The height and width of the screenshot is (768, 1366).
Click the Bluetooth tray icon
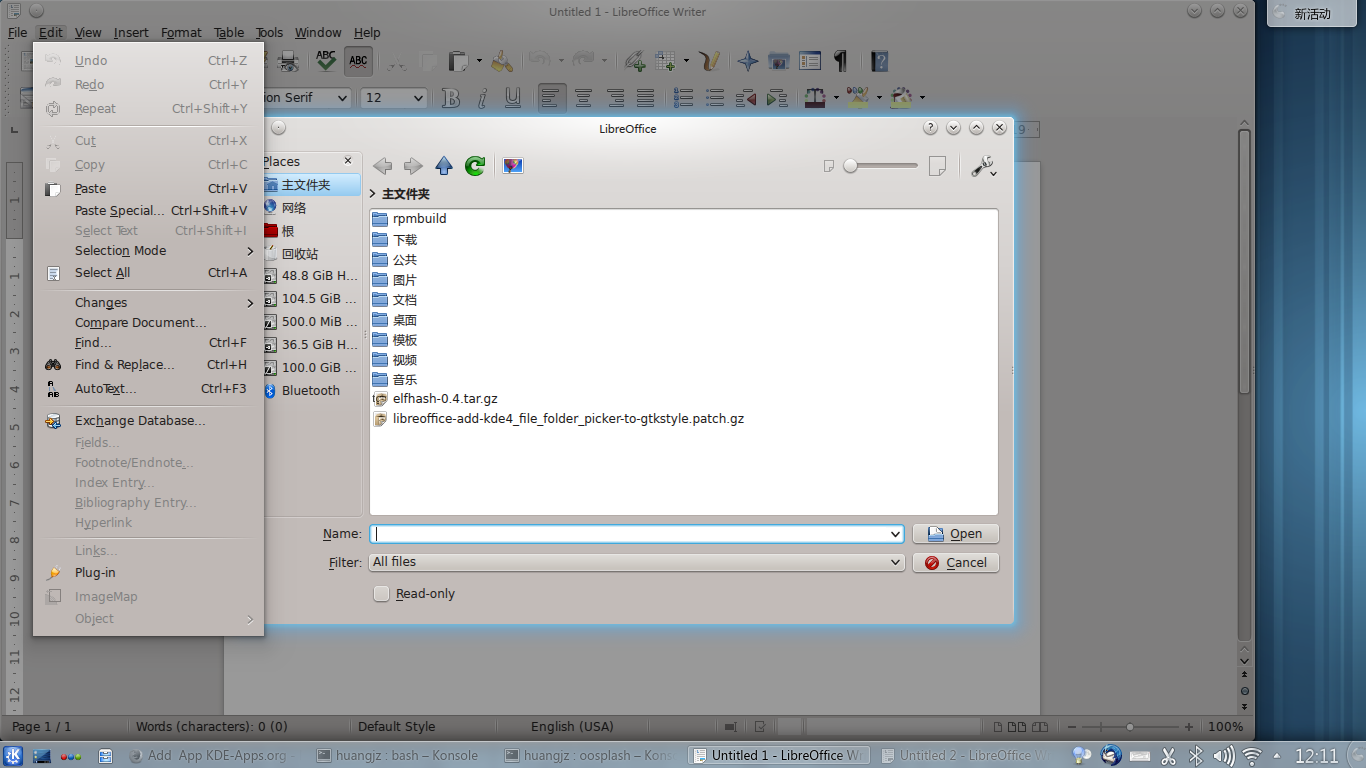coord(1195,755)
